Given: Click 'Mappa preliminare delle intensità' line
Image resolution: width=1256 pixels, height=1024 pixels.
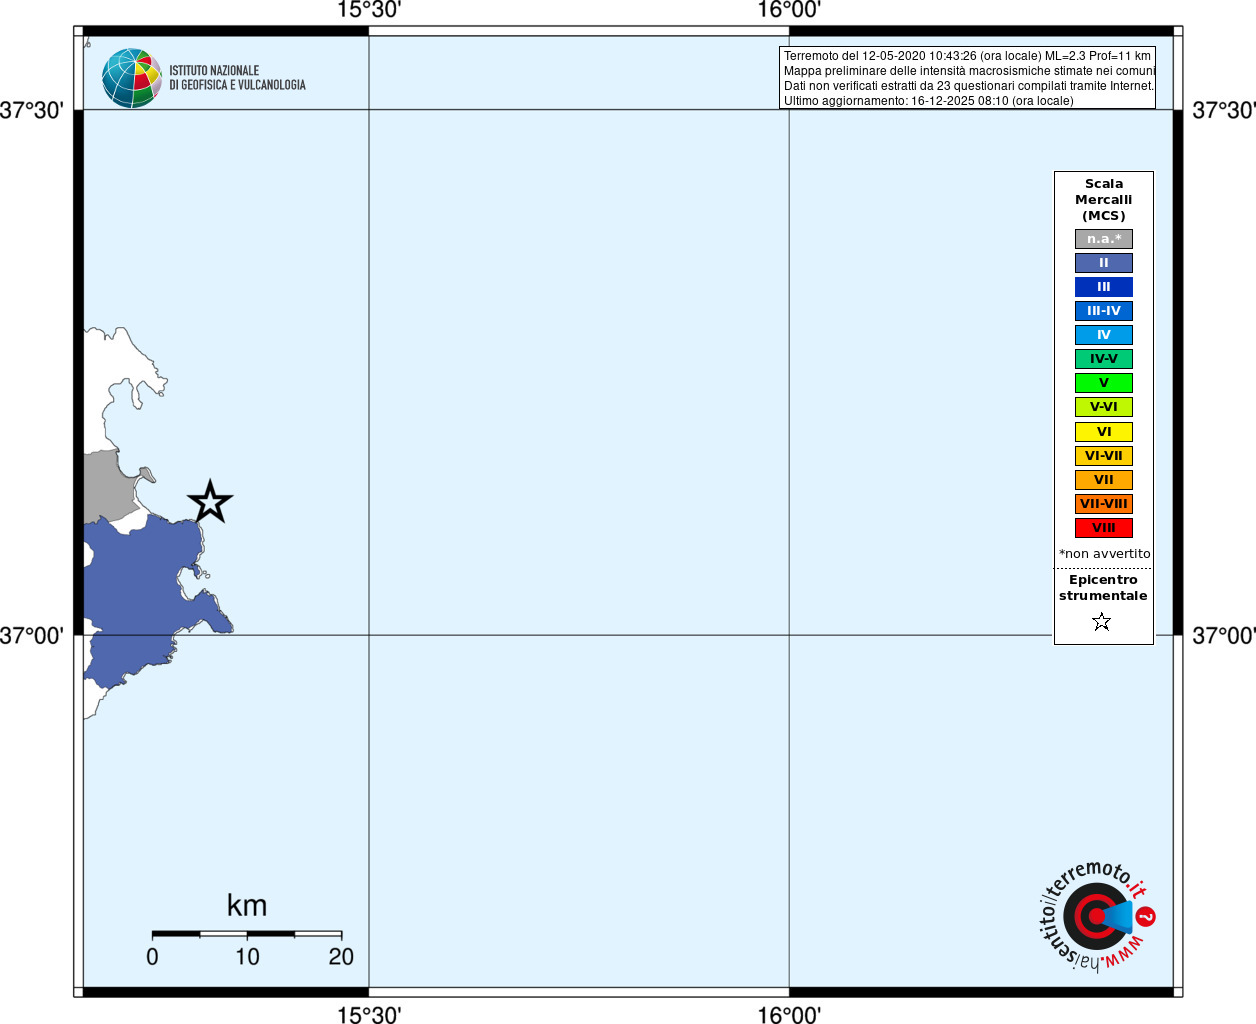Looking at the screenshot, I should point(969,71).
